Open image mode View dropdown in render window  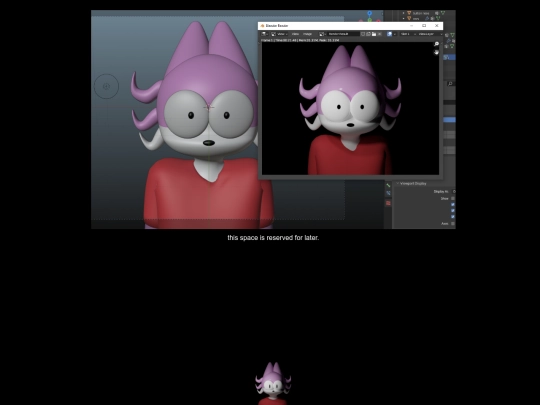click(x=279, y=34)
